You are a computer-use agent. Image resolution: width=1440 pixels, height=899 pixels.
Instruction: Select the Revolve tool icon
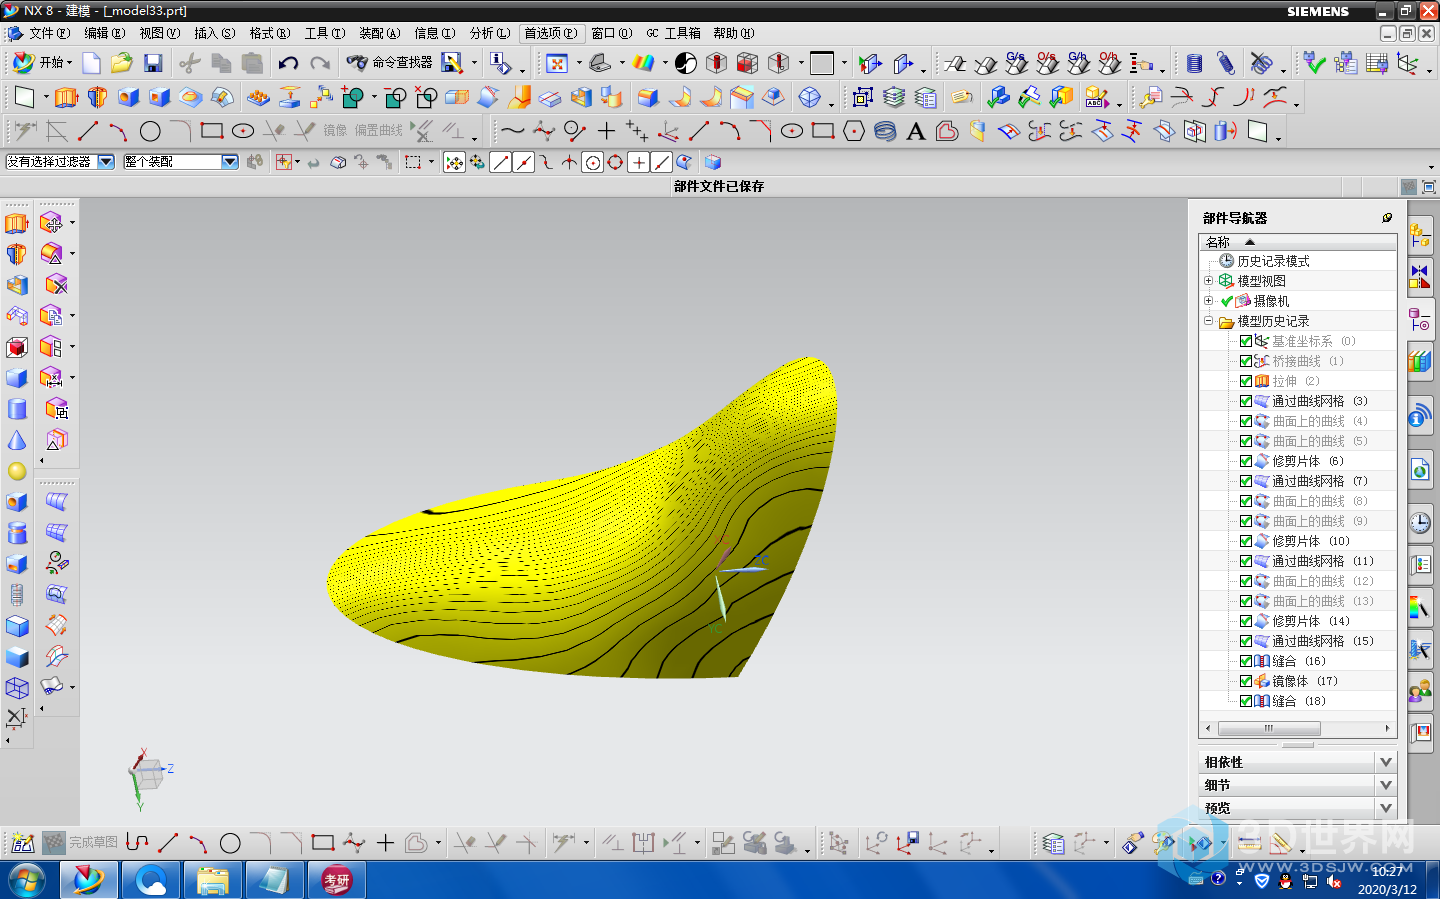click(97, 98)
